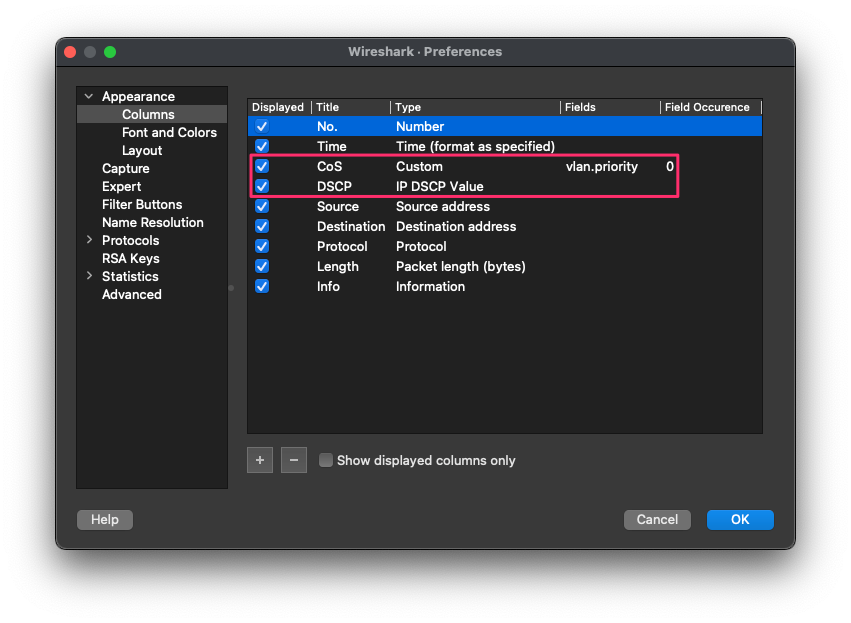The width and height of the screenshot is (851, 623).
Task: Select the 'Source address' type cell
Action: point(443,206)
